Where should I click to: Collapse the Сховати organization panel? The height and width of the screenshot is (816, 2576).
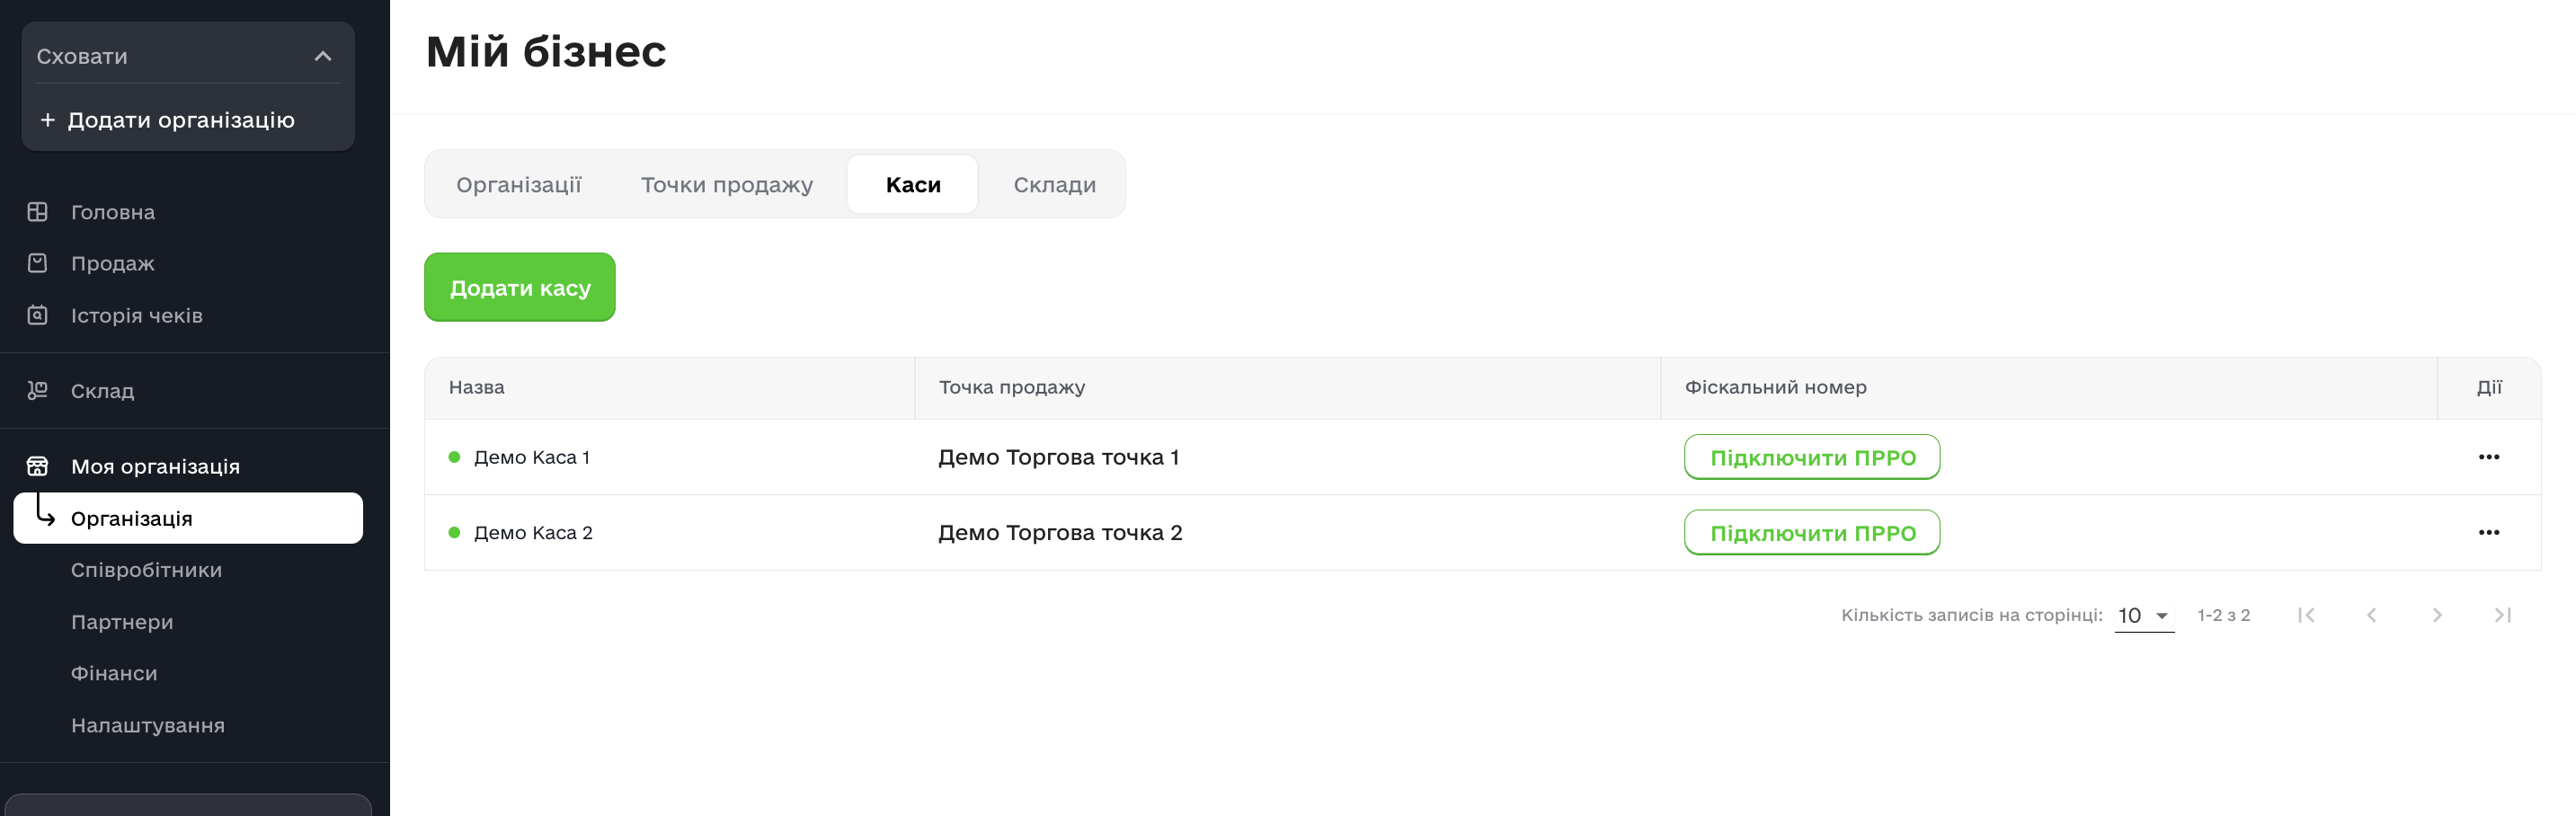tap(322, 56)
